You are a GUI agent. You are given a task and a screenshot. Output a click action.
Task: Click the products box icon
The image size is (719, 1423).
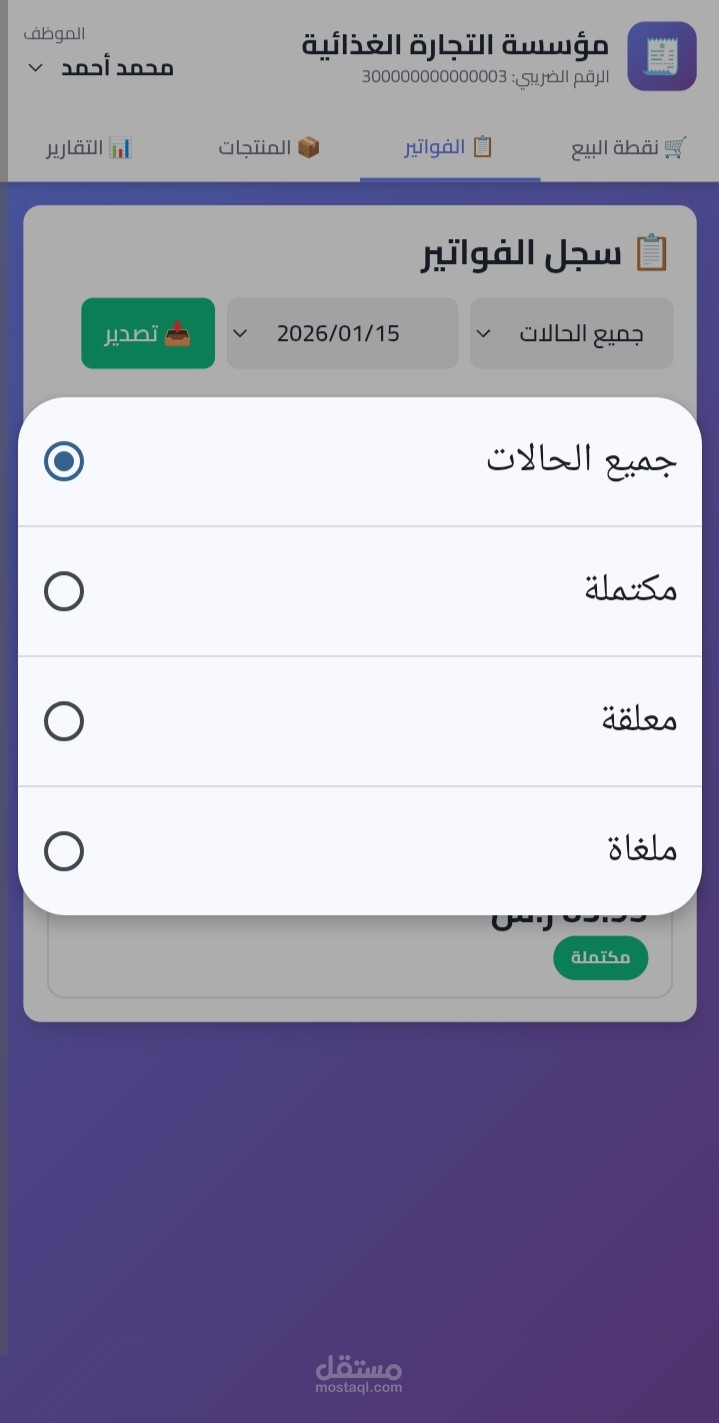point(308,148)
